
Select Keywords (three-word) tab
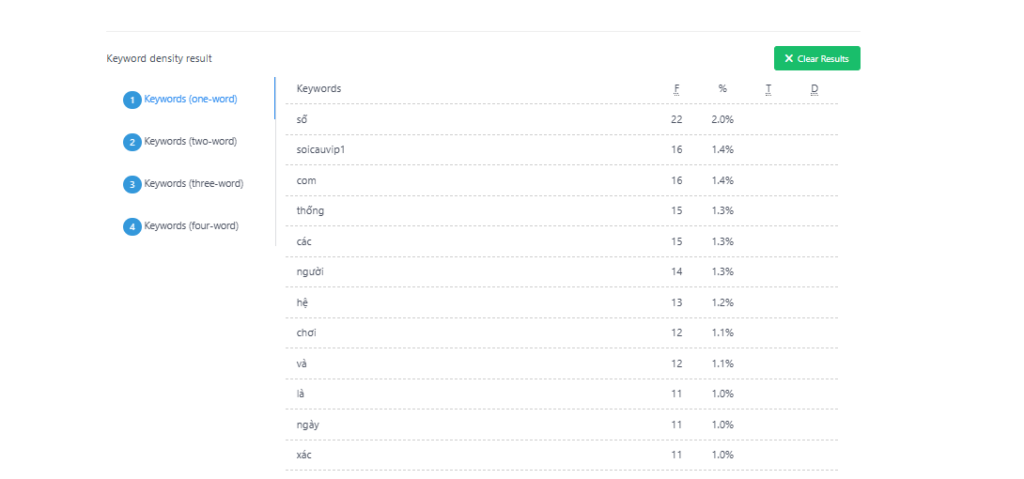tap(193, 183)
